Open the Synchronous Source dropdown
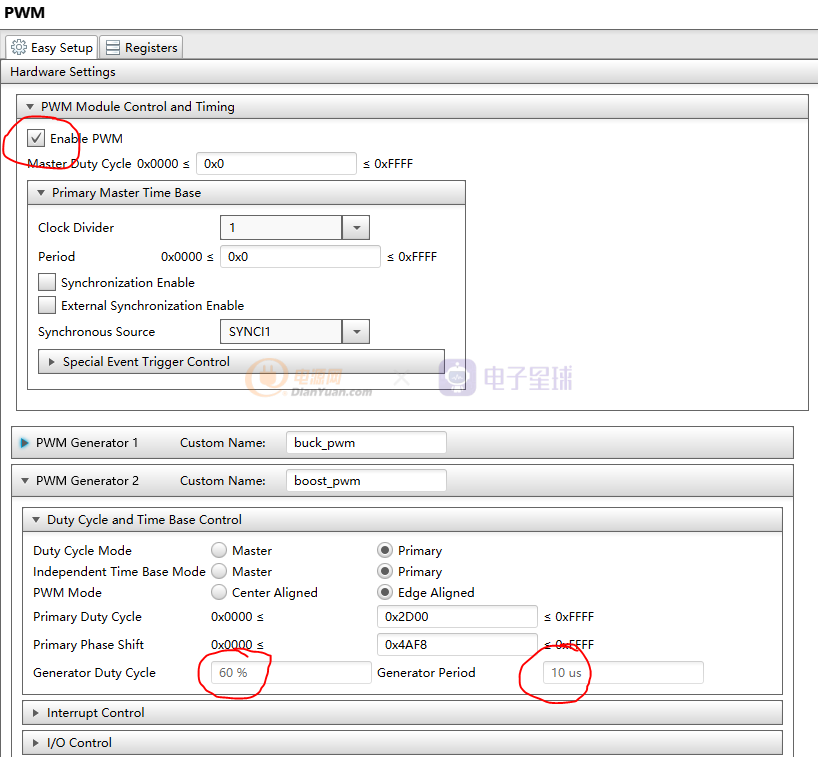The height and width of the screenshot is (757, 818). tap(356, 332)
